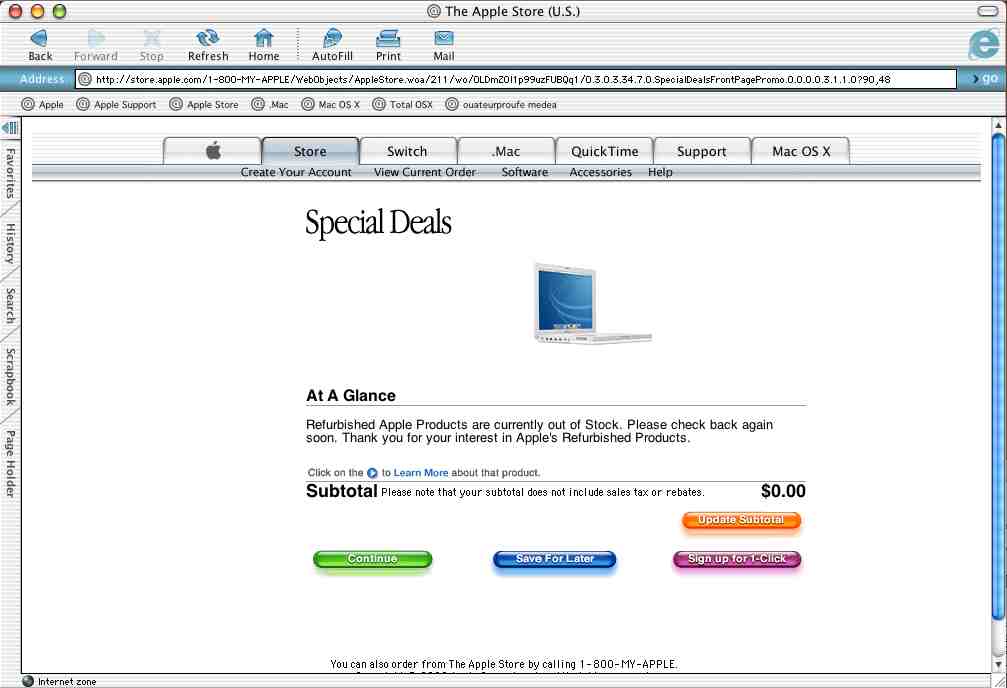
Task: Select the QuickTime navigation tab
Action: [604, 151]
